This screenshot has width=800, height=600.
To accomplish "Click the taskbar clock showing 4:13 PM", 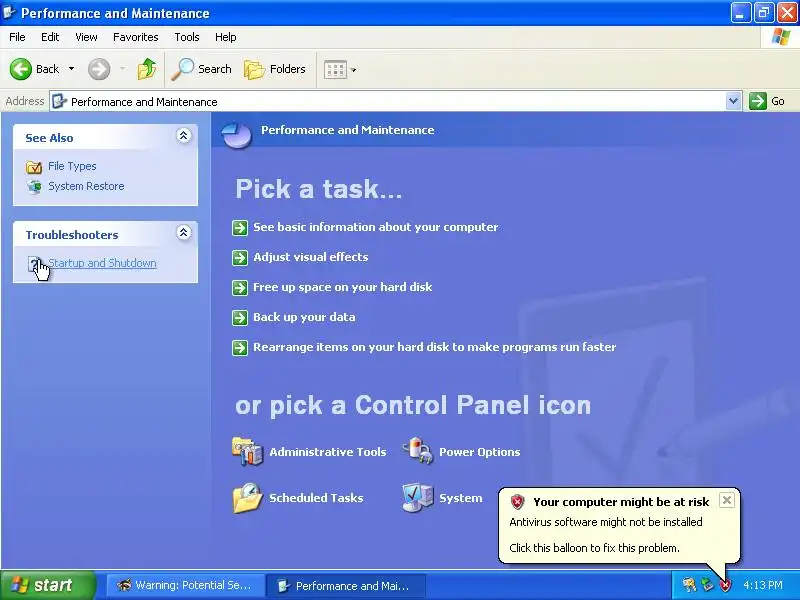I will 763,585.
